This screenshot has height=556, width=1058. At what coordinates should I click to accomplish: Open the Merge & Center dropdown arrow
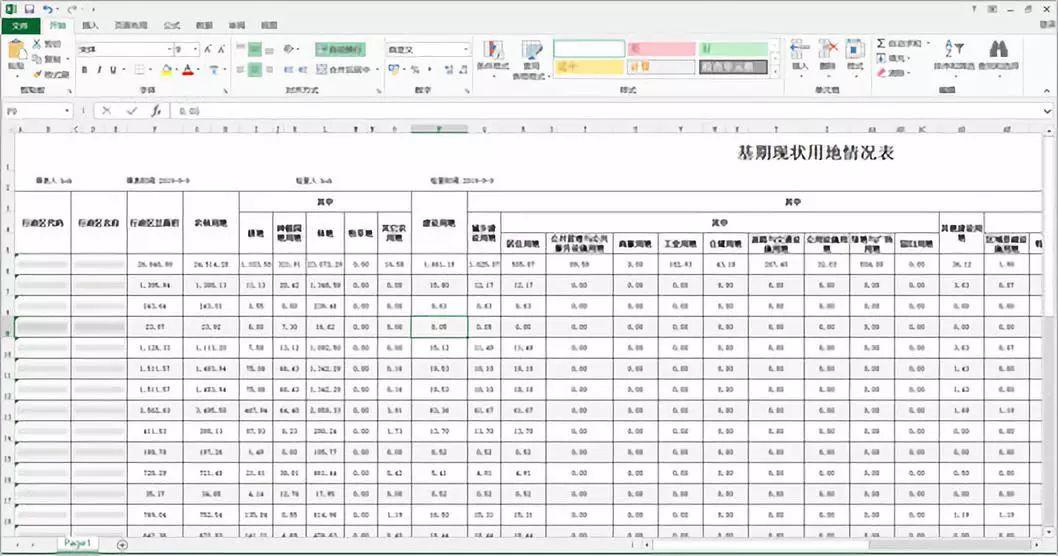(377, 70)
